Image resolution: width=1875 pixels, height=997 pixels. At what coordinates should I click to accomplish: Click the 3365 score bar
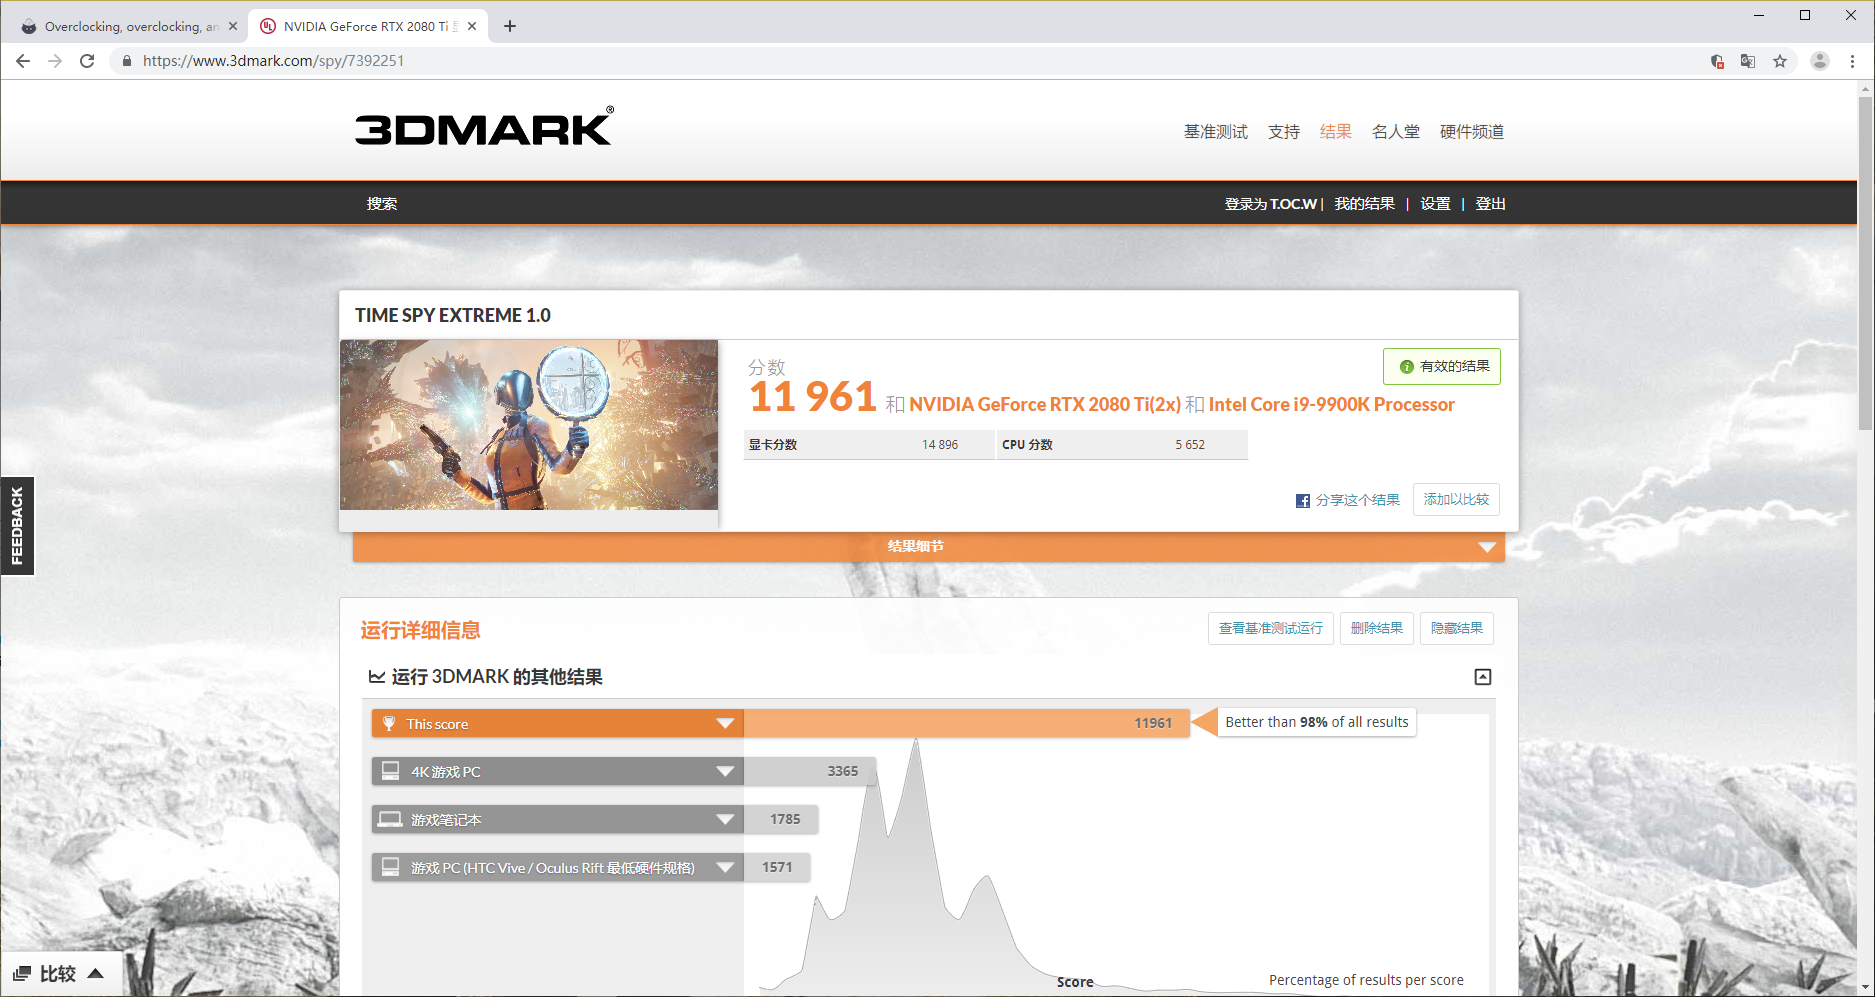pyautogui.click(x=810, y=771)
